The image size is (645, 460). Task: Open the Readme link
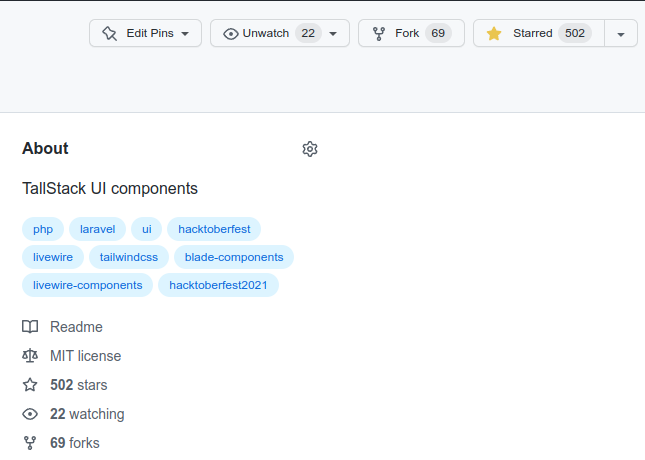[x=76, y=327]
